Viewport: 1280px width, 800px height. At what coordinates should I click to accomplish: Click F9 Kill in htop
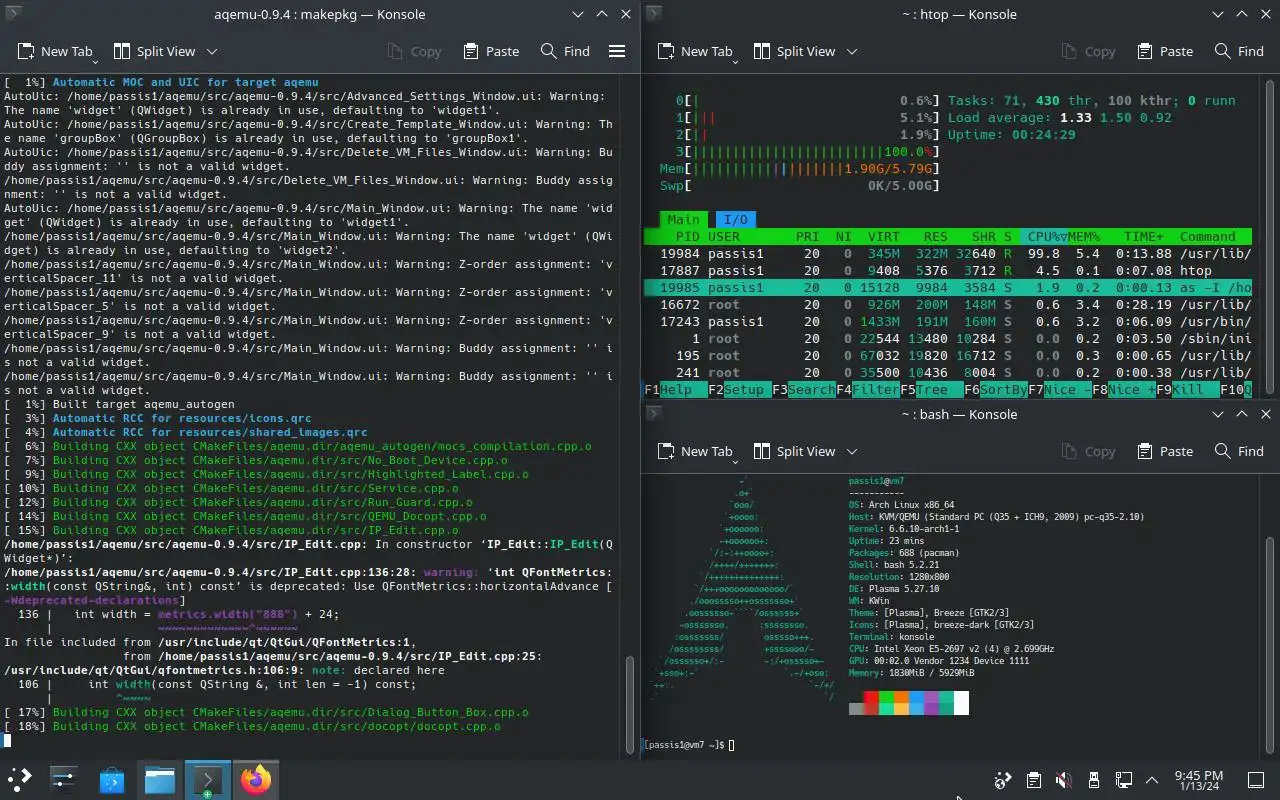point(1188,390)
